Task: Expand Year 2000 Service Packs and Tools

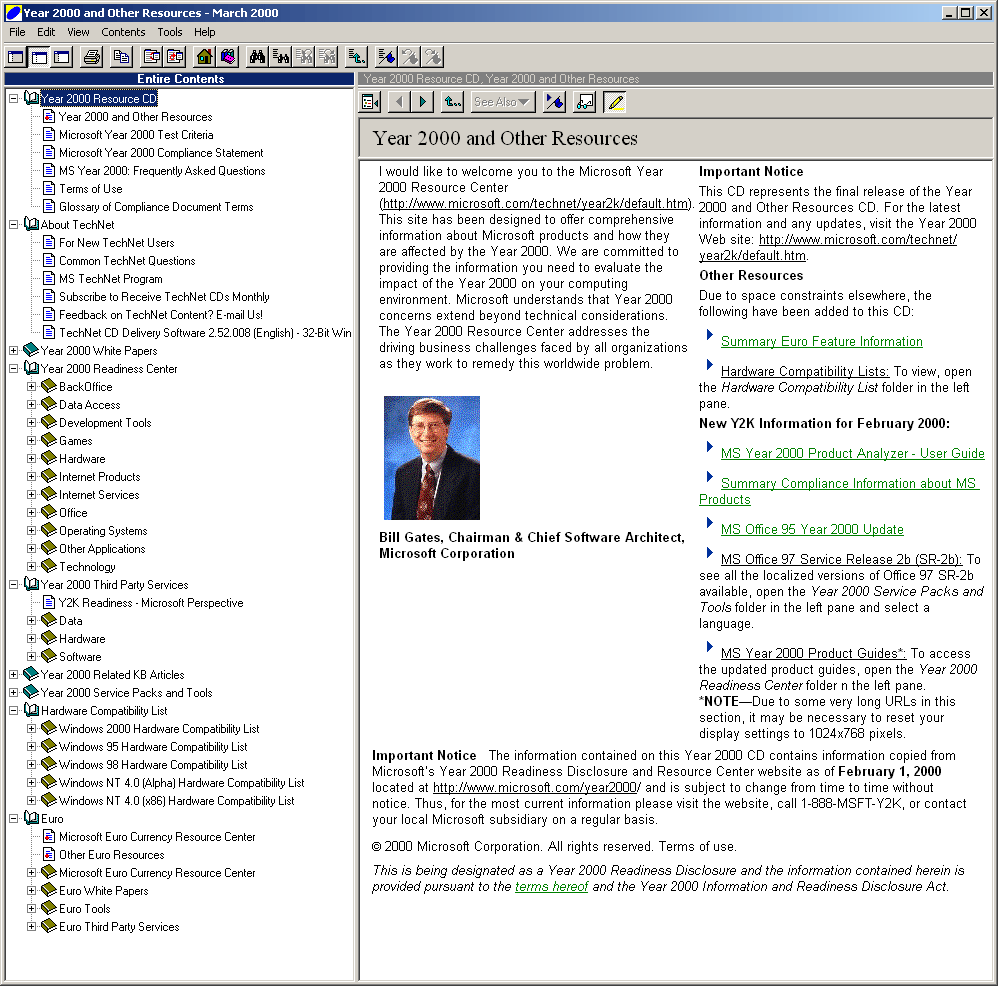Action: click(x=13, y=693)
